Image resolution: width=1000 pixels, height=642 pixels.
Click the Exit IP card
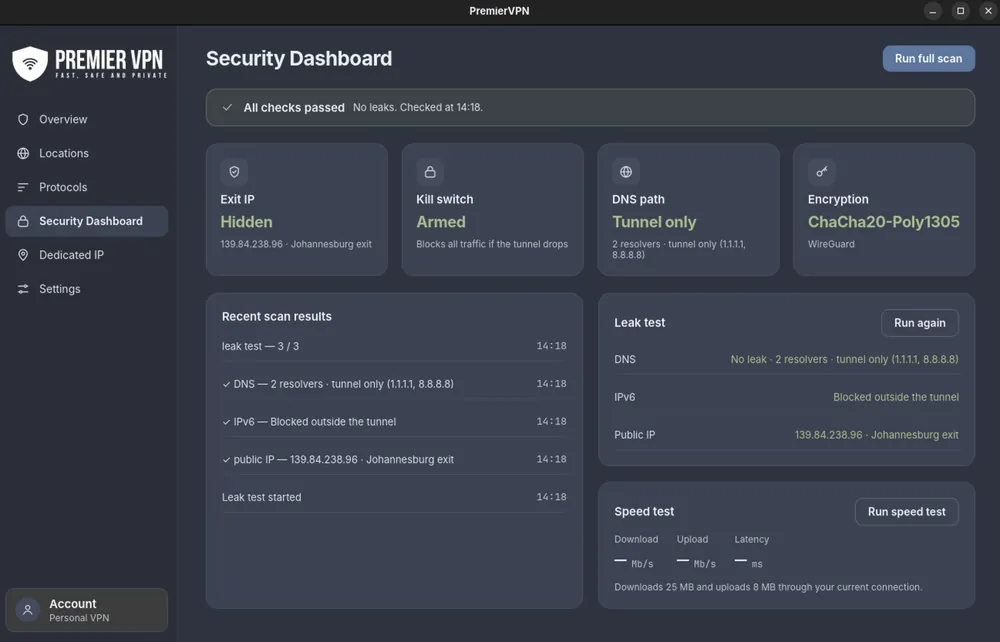297,210
